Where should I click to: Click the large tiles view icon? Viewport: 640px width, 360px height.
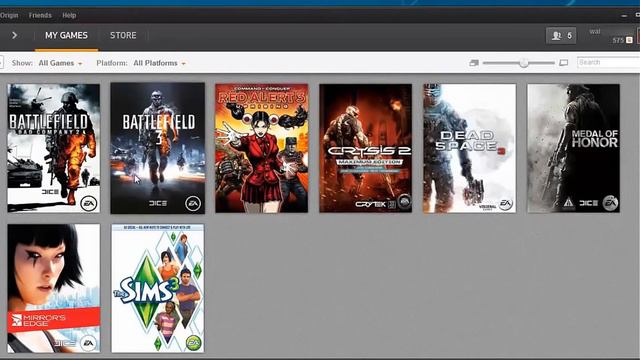click(x=564, y=63)
